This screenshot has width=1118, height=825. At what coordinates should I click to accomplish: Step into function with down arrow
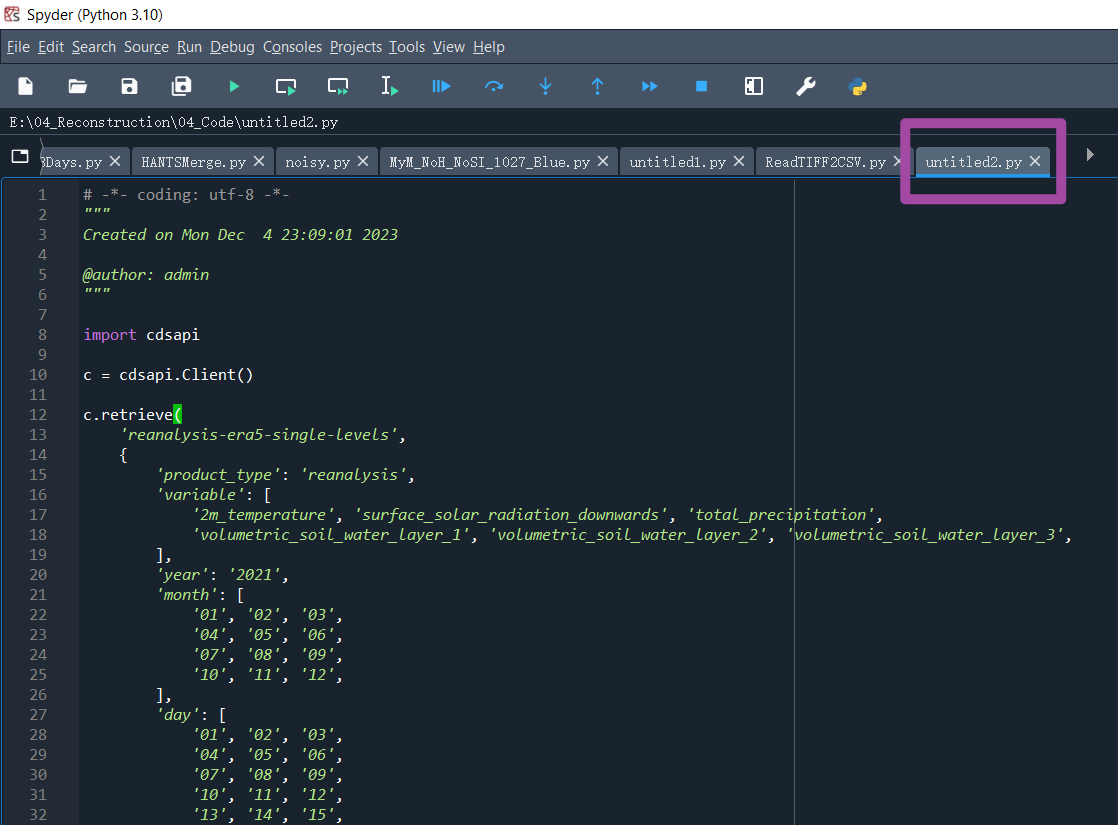pos(545,86)
